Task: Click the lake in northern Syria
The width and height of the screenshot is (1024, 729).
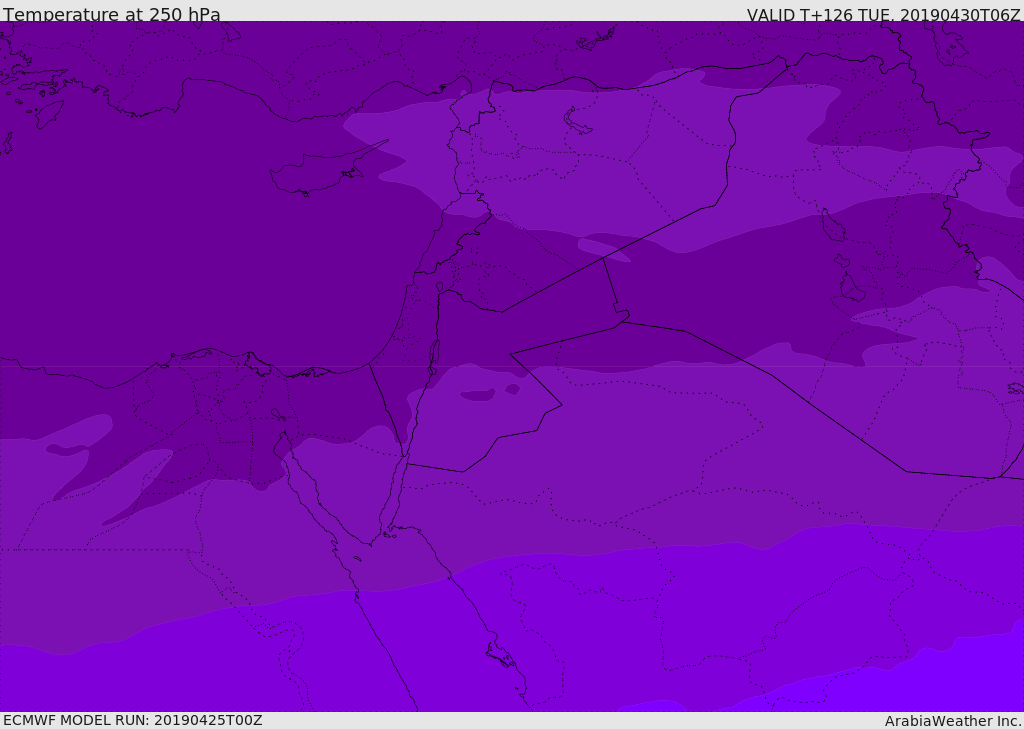Action: pyautogui.click(x=578, y=122)
